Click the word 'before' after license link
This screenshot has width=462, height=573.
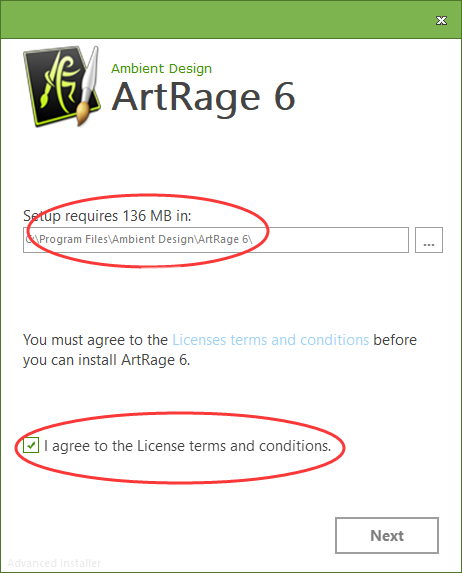pyautogui.click(x=395, y=340)
